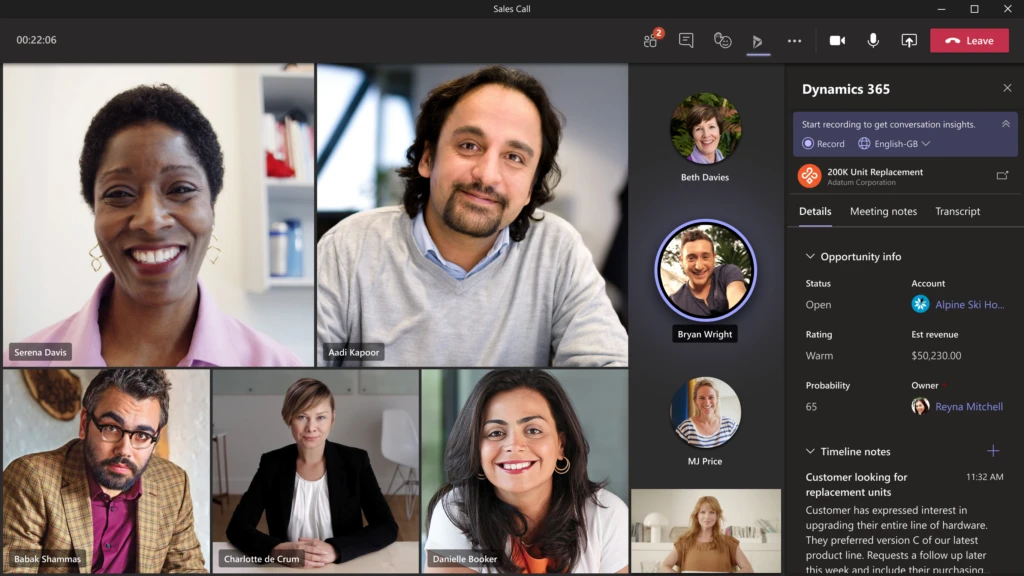This screenshot has width=1024, height=576.
Task: Mute the microphone
Action: click(873, 40)
